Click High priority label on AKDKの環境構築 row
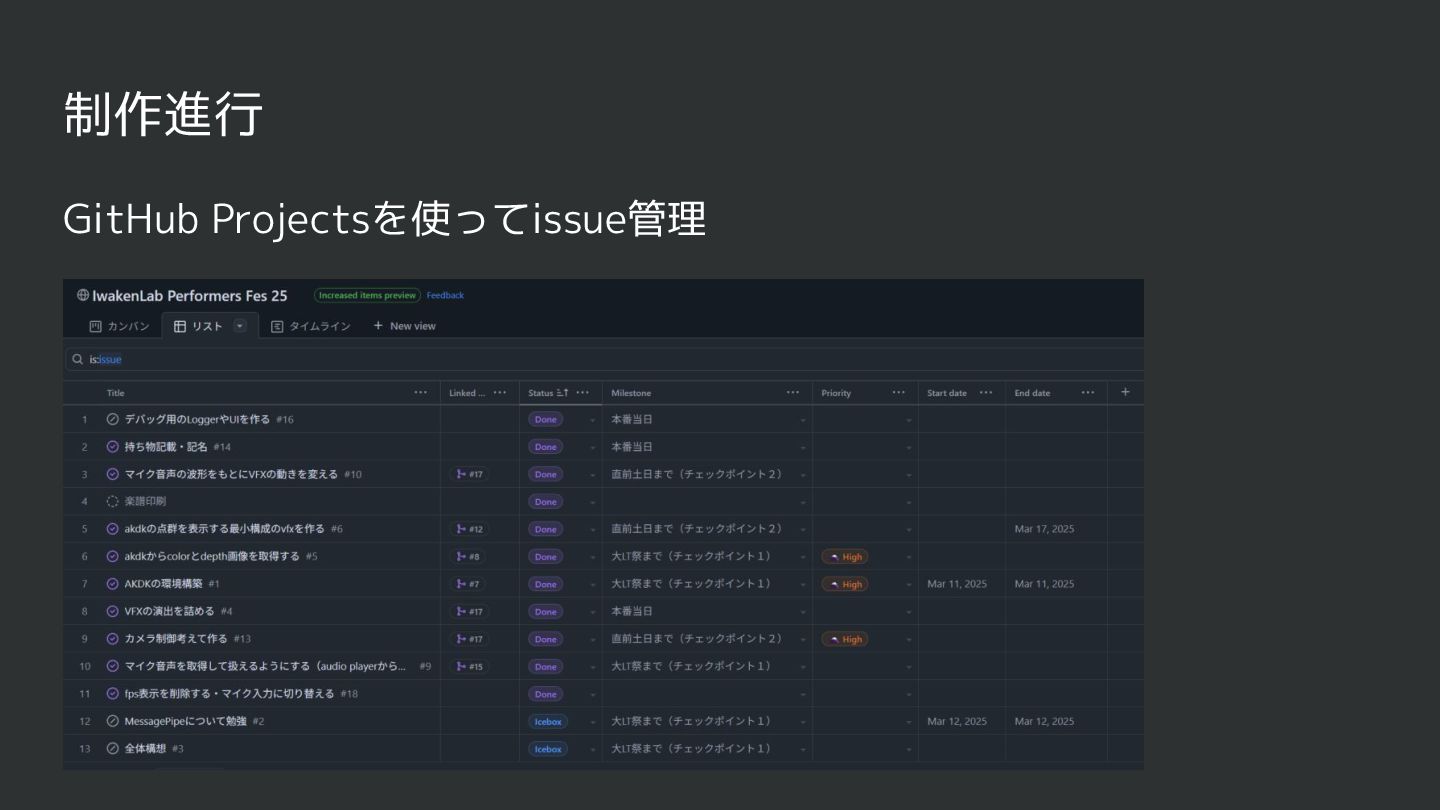The image size is (1440, 810). [x=845, y=584]
